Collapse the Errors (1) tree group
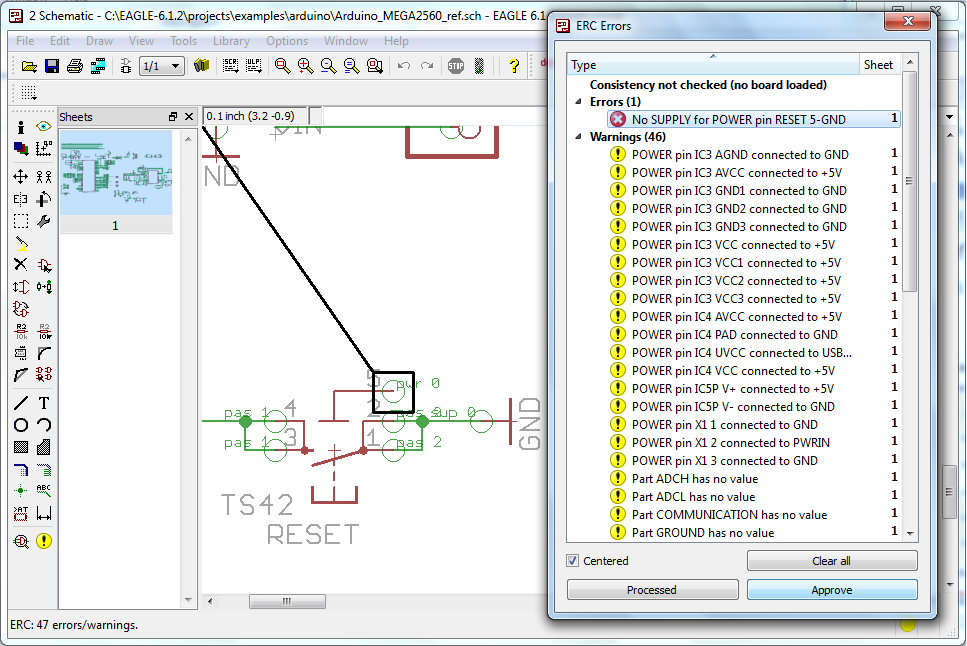The height and width of the screenshot is (646, 967). [x=578, y=102]
